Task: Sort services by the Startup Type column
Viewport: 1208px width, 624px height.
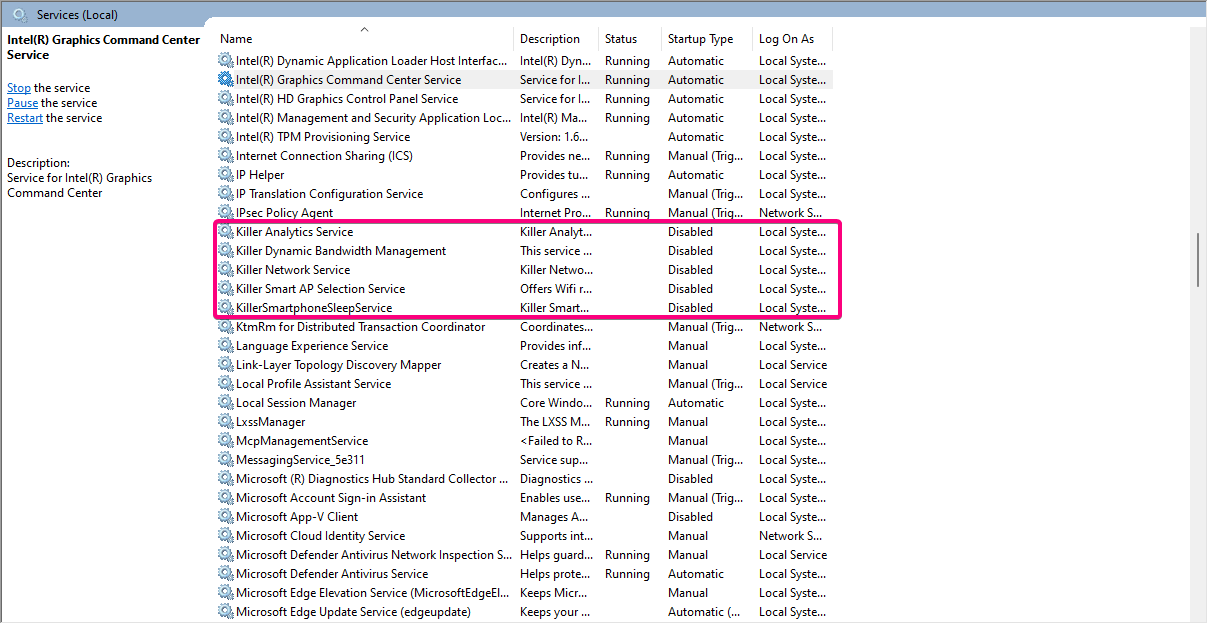Action: tap(700, 39)
